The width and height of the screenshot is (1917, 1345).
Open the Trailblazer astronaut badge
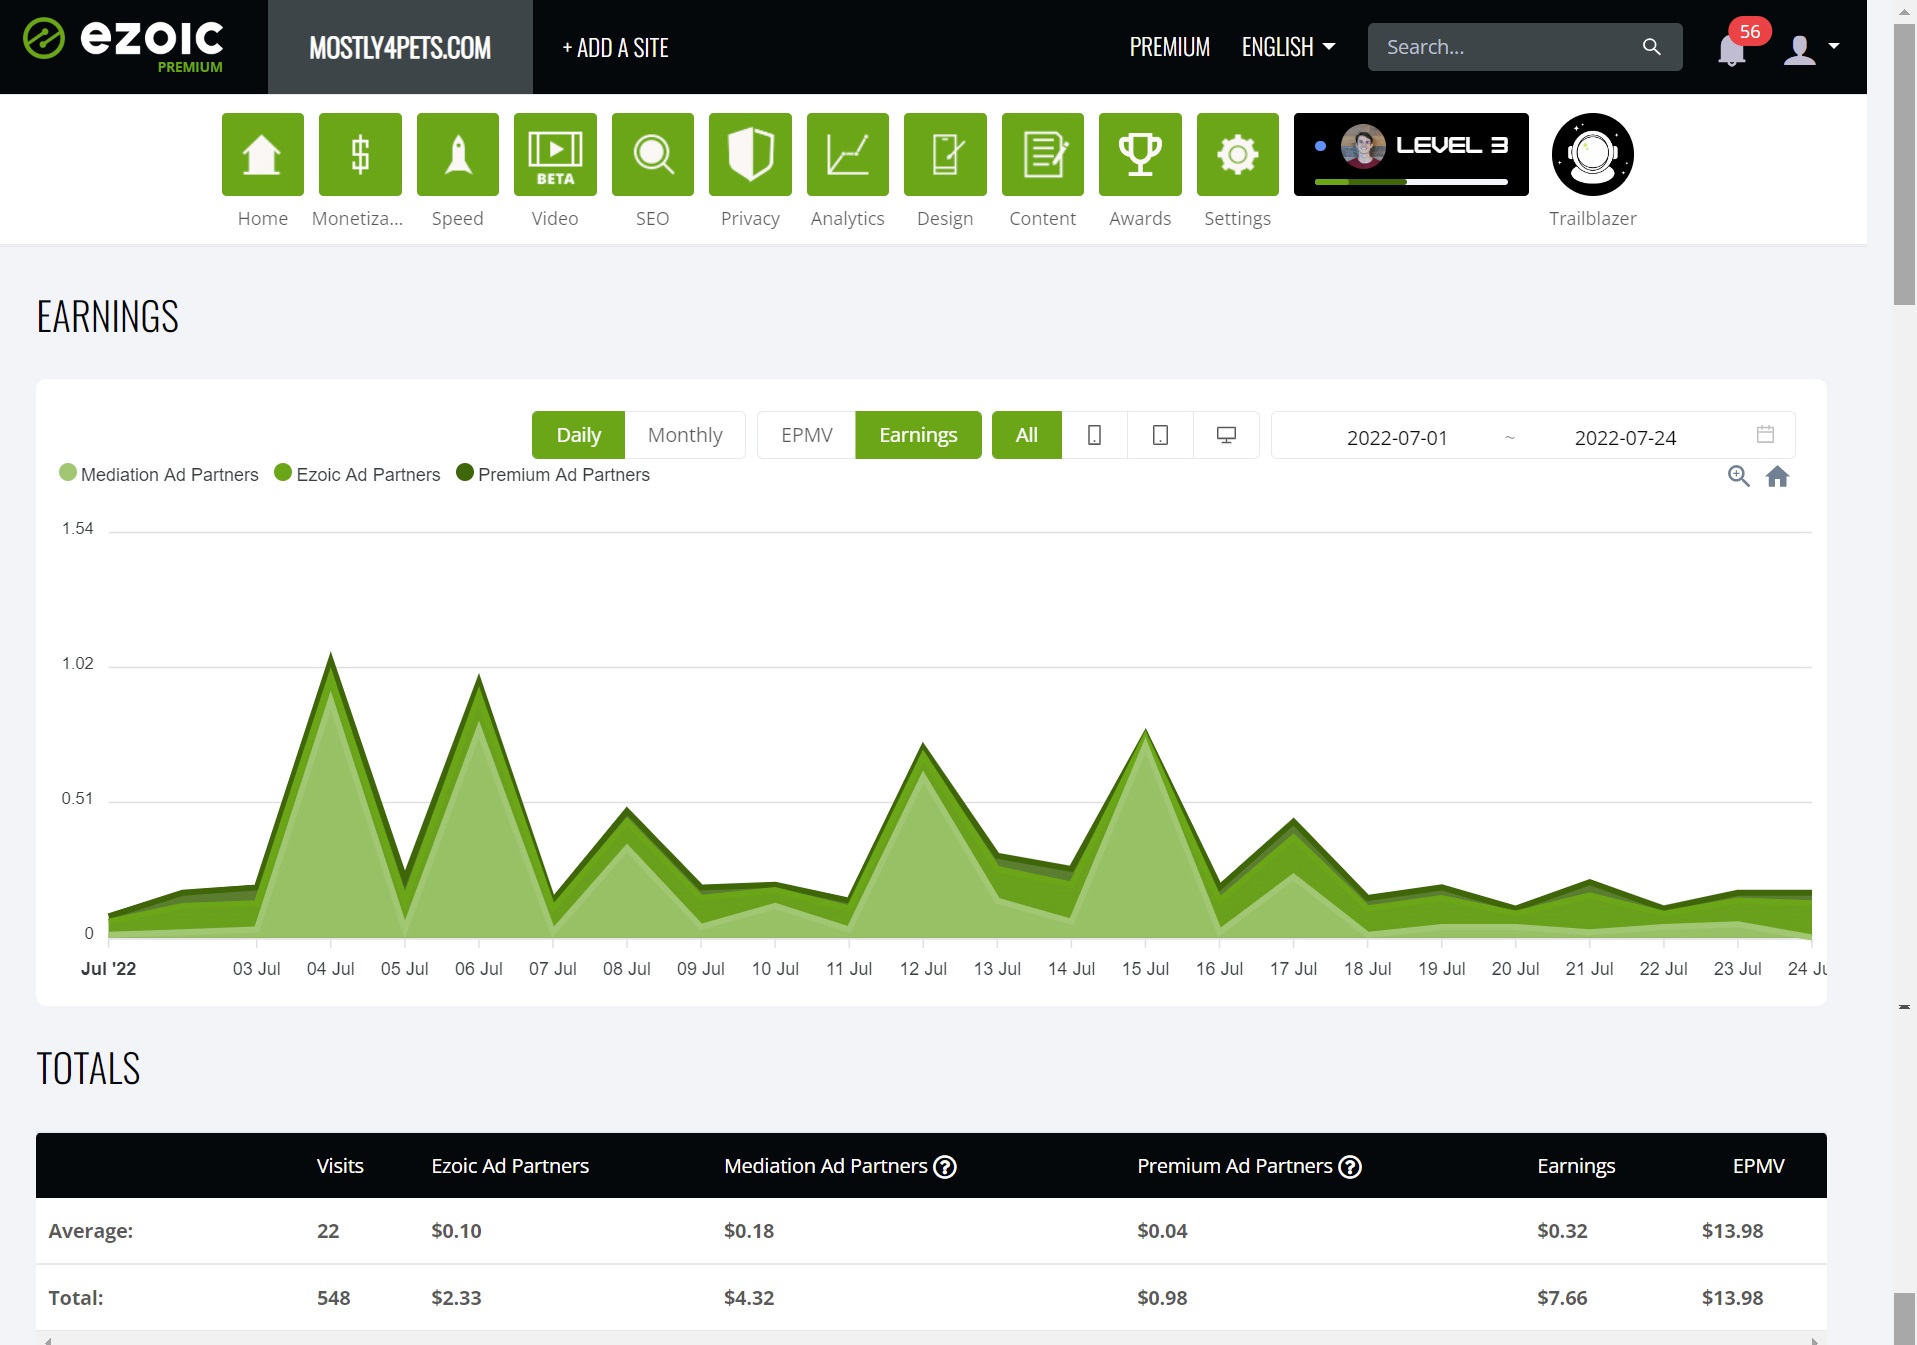pyautogui.click(x=1593, y=154)
